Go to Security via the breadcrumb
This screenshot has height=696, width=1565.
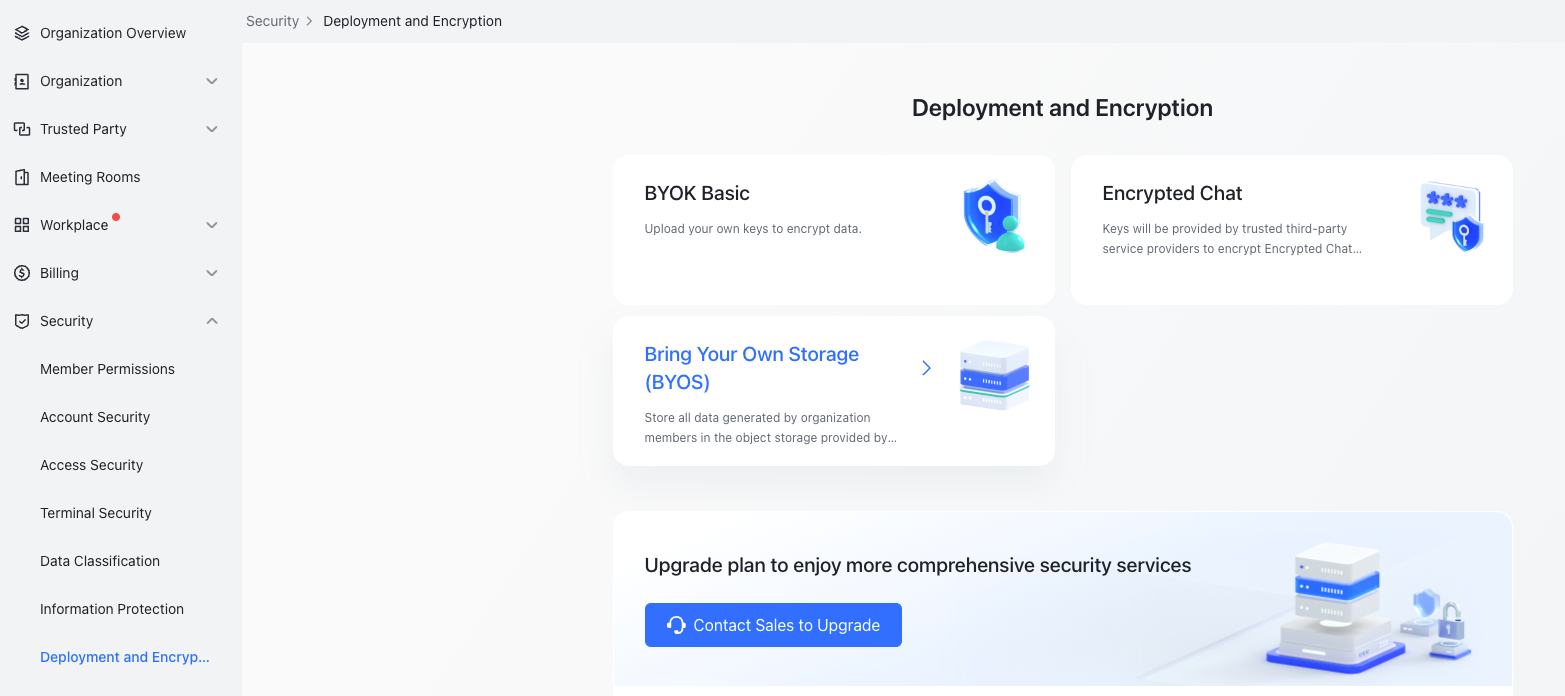[x=272, y=20]
